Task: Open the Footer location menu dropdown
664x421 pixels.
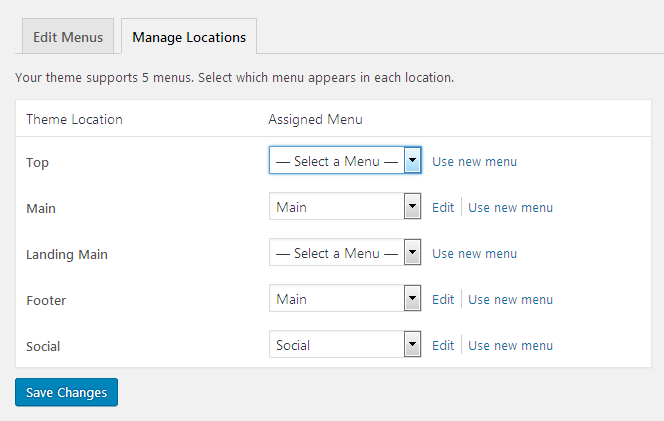Action: point(345,298)
